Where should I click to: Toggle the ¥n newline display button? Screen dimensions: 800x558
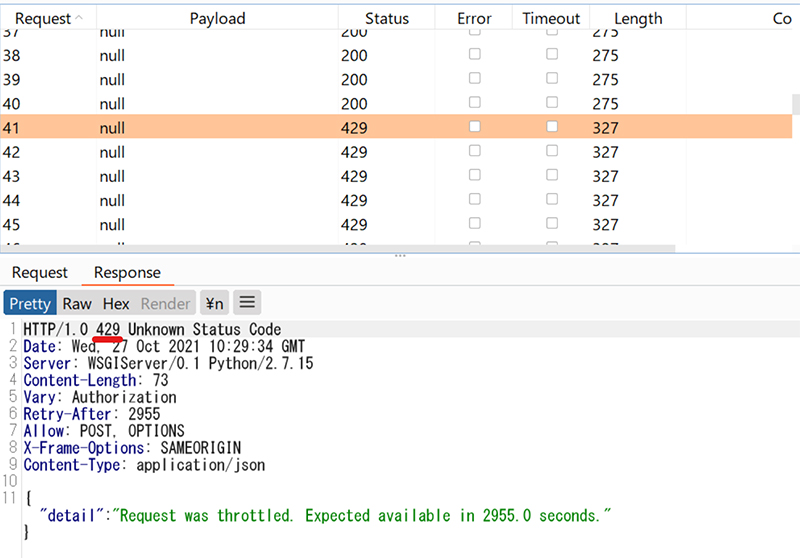click(214, 303)
